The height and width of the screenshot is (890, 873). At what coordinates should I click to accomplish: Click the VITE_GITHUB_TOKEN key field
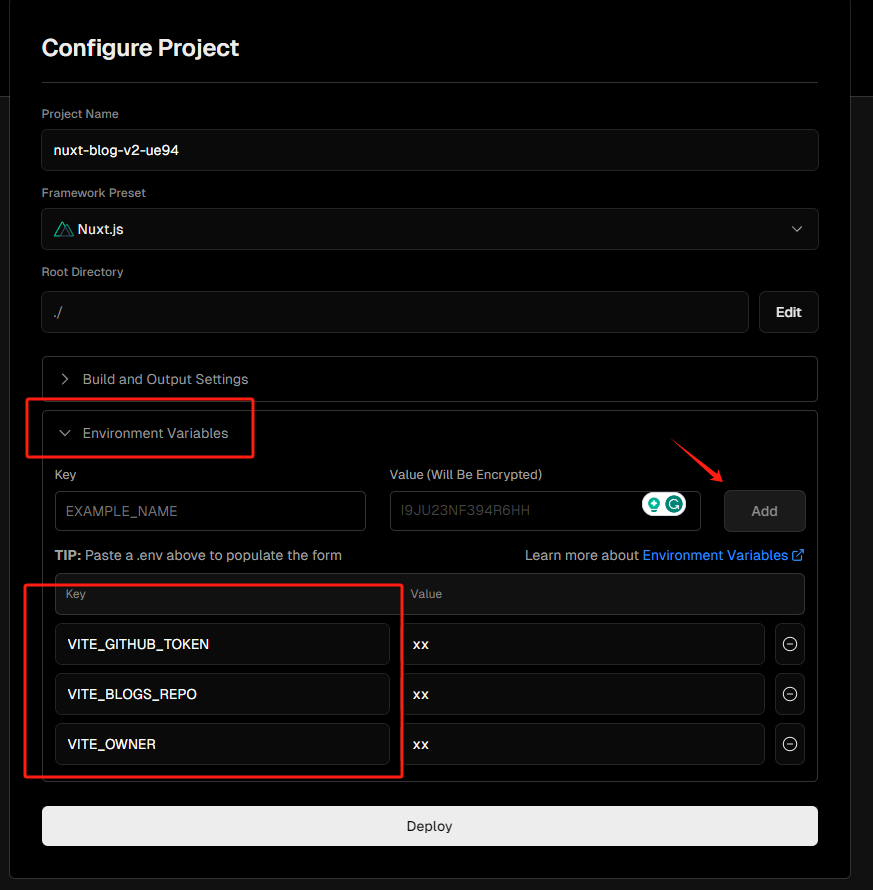222,644
